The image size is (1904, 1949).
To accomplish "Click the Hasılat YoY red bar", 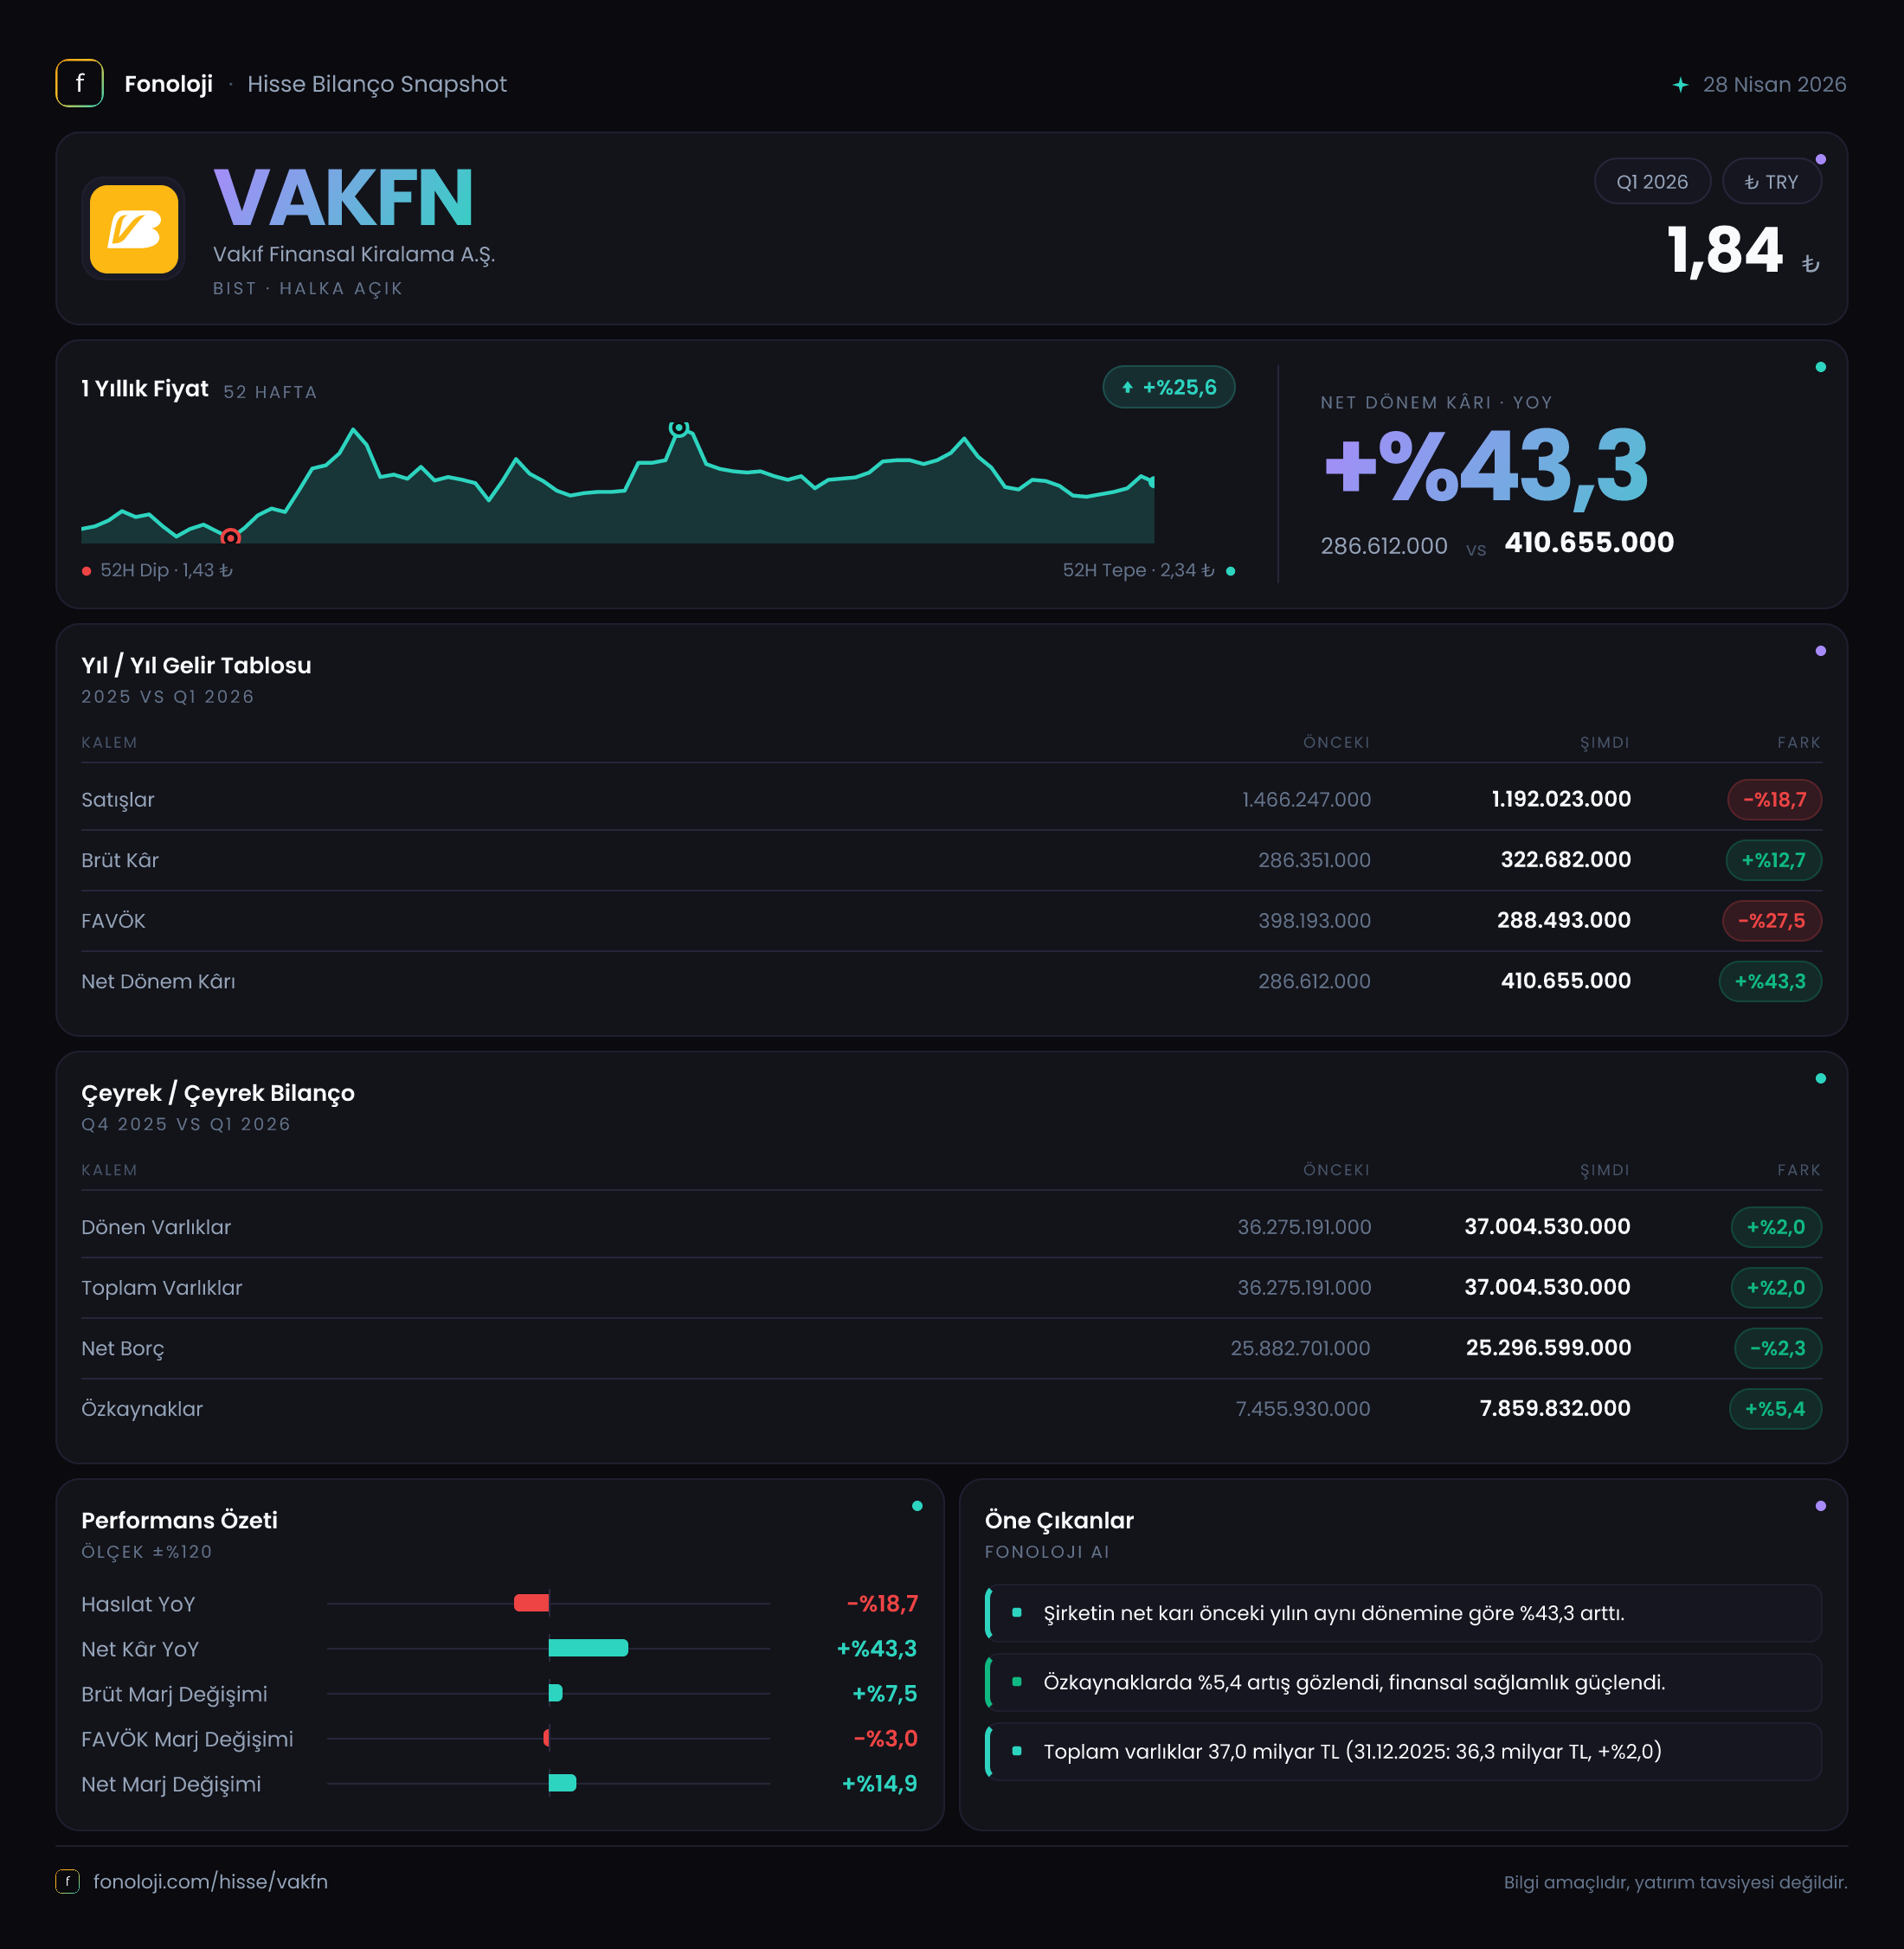I will tap(531, 1603).
